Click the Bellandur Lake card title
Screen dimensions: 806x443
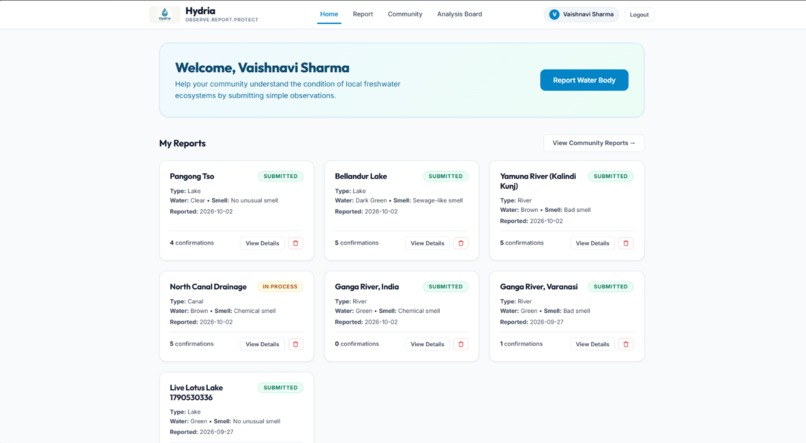coord(361,176)
